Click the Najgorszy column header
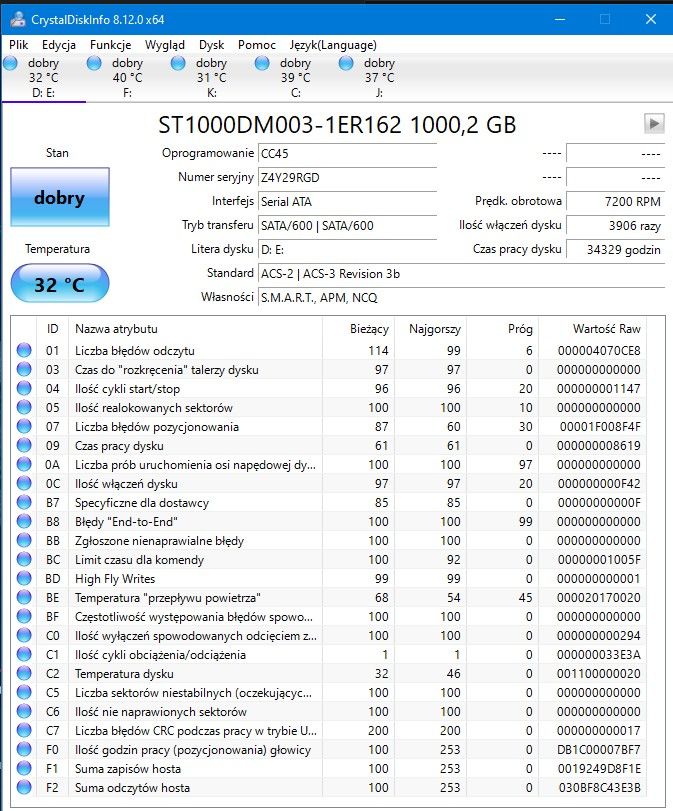 (430, 329)
